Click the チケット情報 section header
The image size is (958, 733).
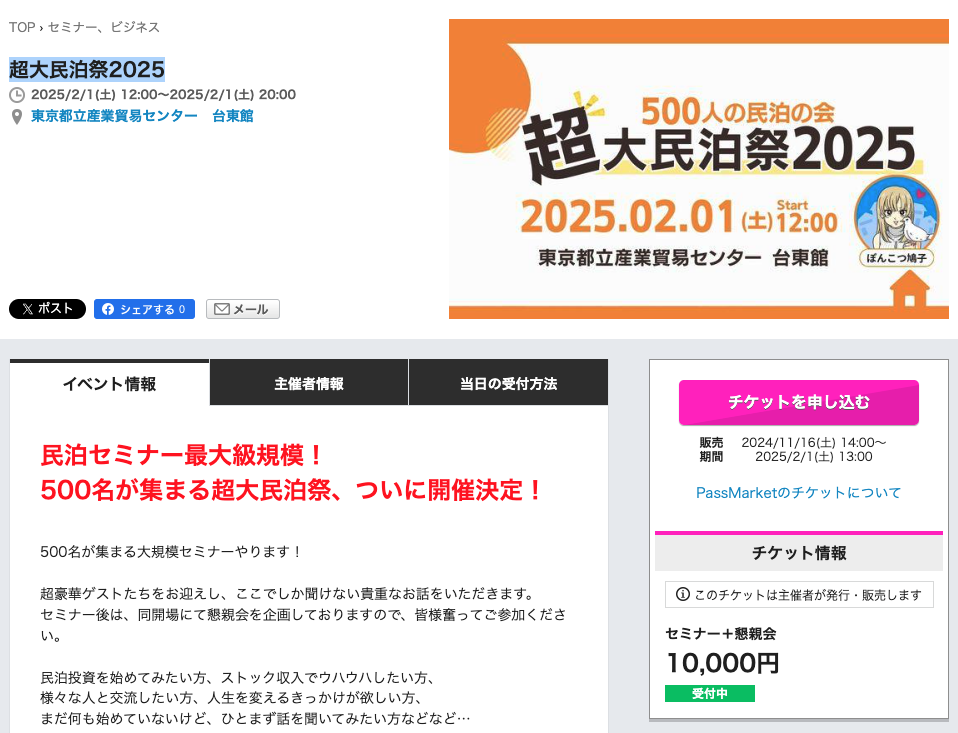(x=799, y=553)
